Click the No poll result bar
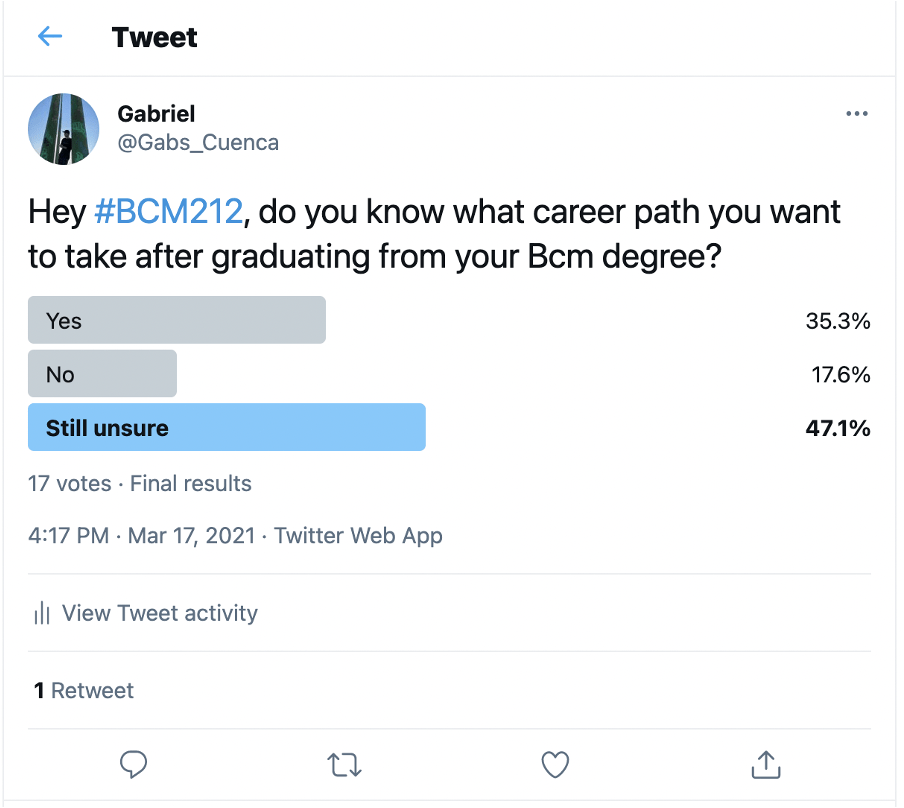 click(103, 374)
